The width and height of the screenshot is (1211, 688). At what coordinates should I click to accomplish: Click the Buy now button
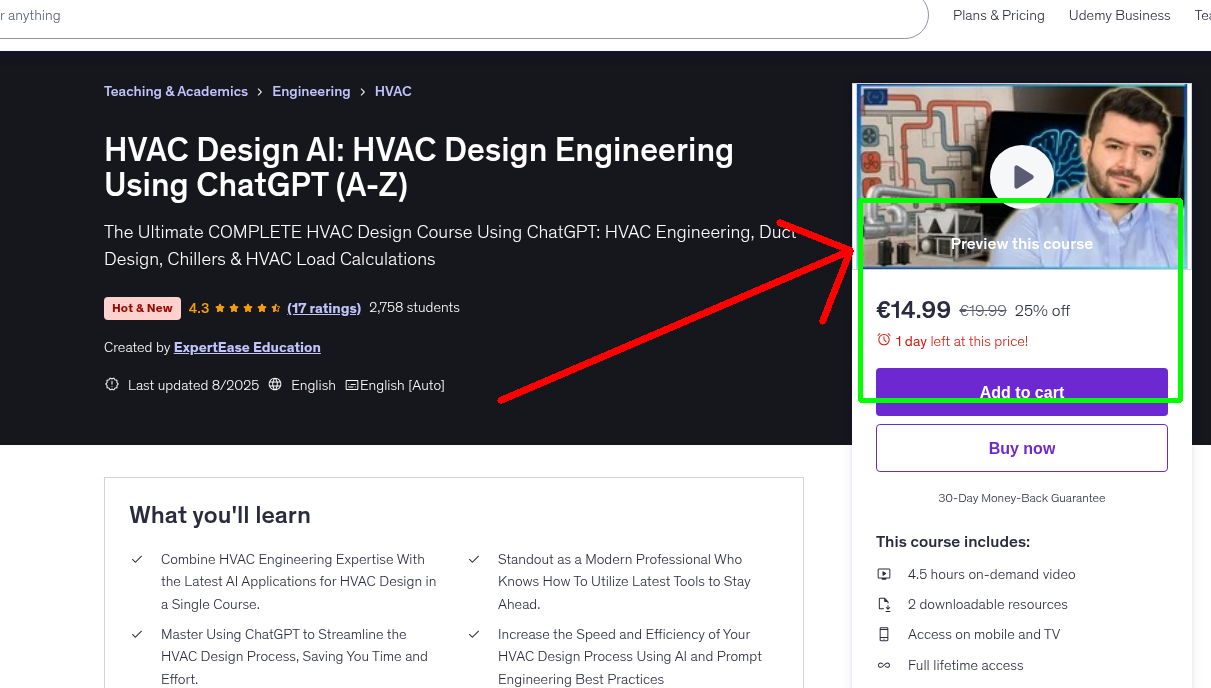(x=1021, y=447)
